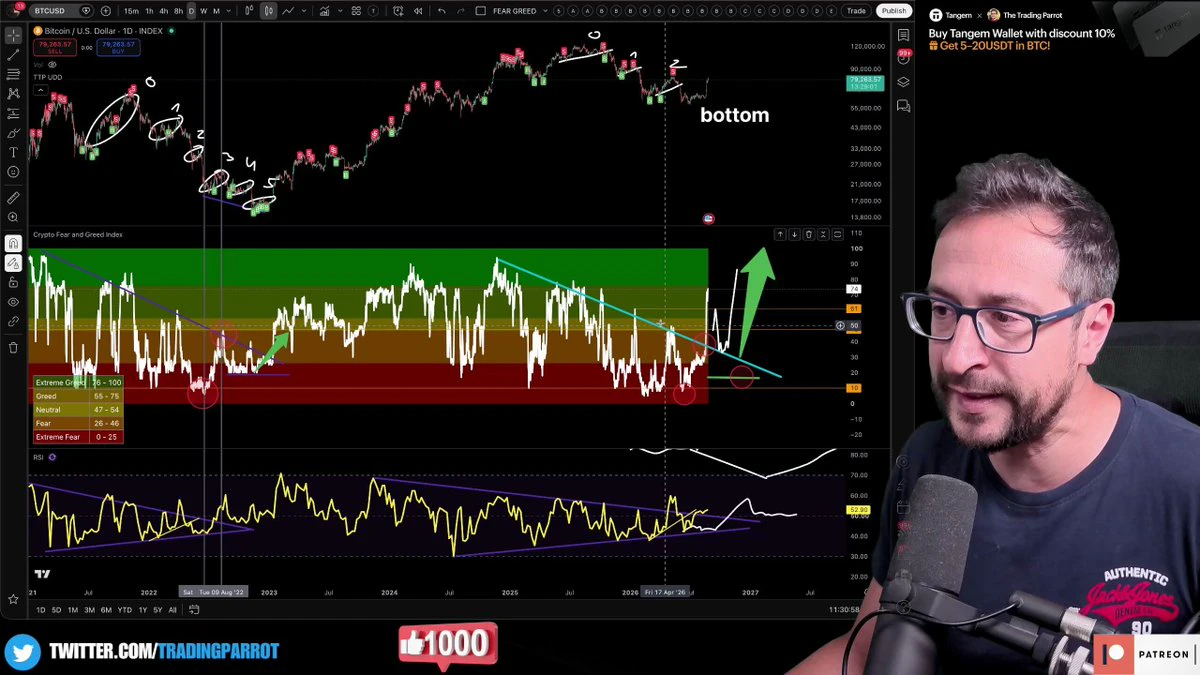Select the candlestick chart type icon
This screenshot has width=1200, height=675.
pos(269,11)
